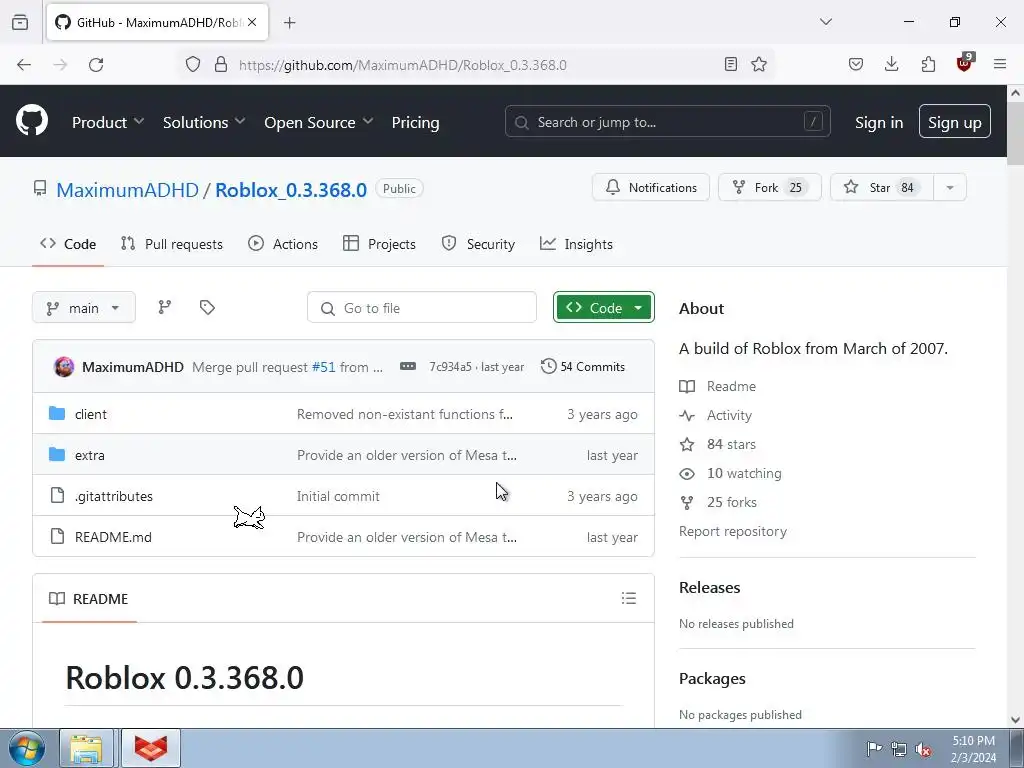Open the client folder
Viewport: 1024px width, 768px height.
pos(91,414)
